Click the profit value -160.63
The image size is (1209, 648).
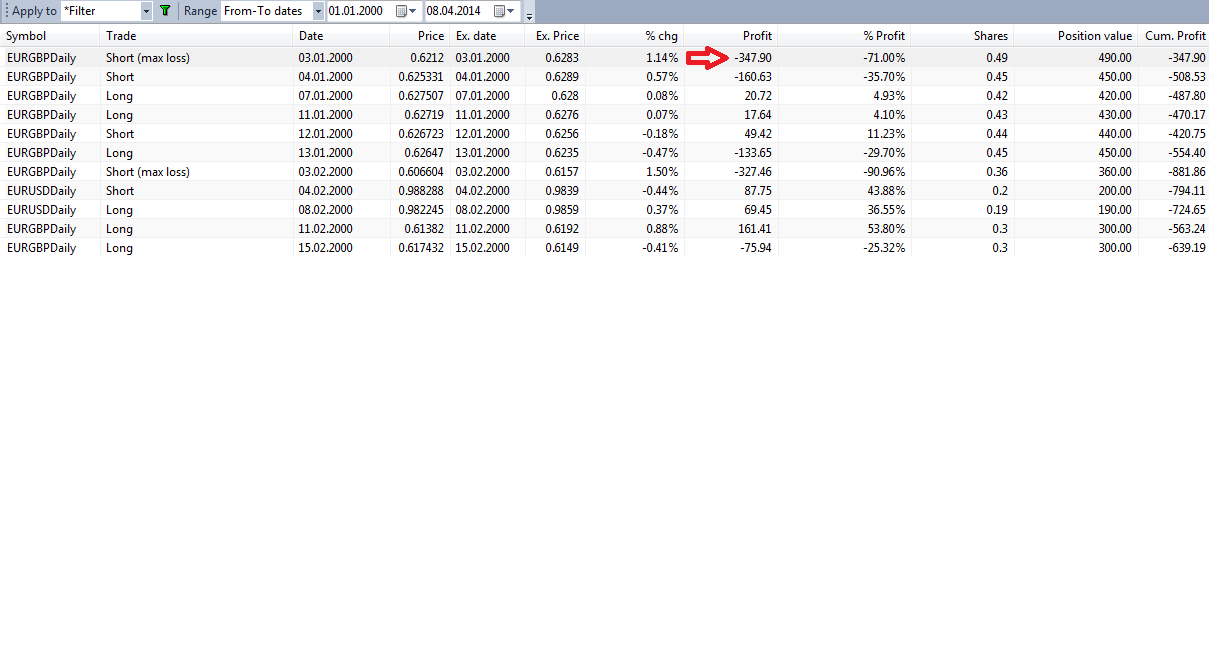click(752, 77)
